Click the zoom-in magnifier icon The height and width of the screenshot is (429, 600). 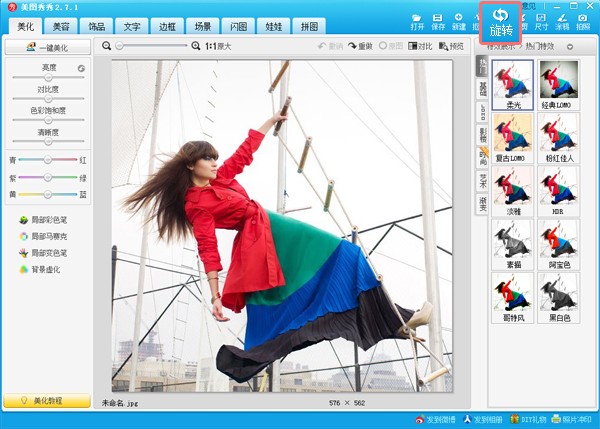pos(196,46)
